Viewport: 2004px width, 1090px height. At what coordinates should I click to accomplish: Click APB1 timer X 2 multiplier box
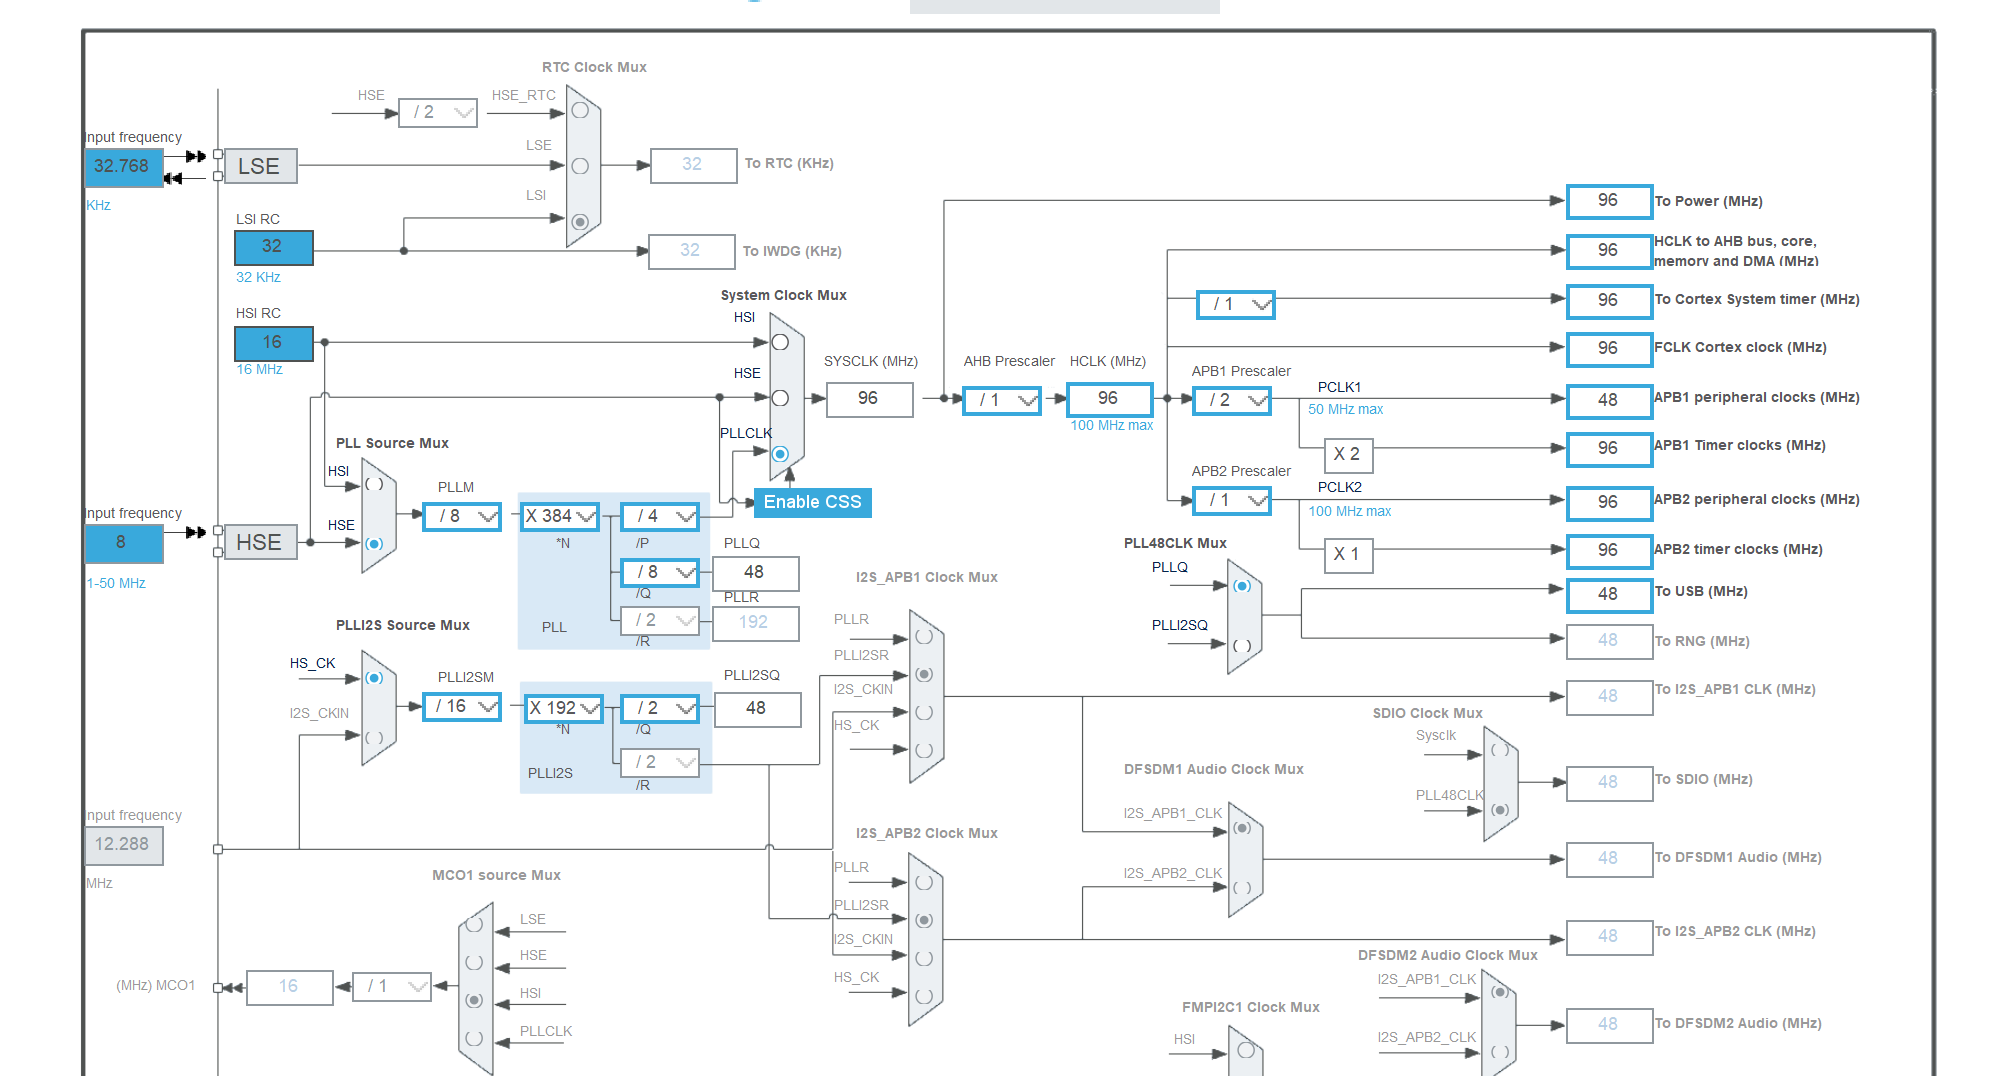coord(1348,455)
